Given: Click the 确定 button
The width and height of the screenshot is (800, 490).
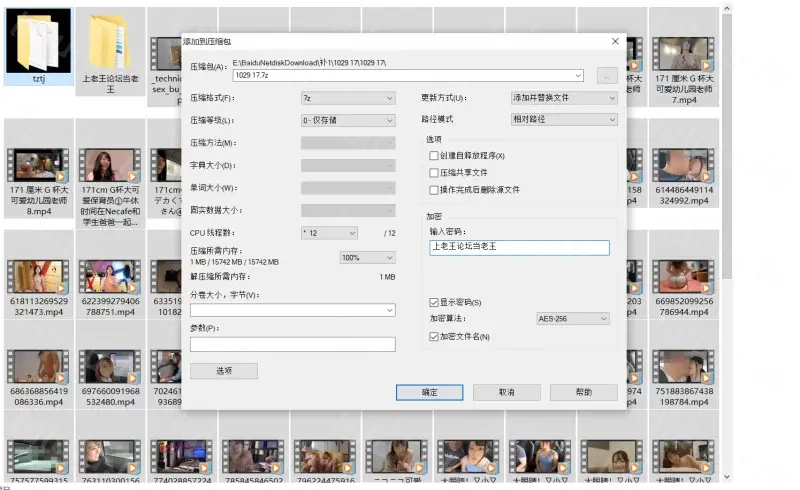Looking at the screenshot, I should pos(429,392).
